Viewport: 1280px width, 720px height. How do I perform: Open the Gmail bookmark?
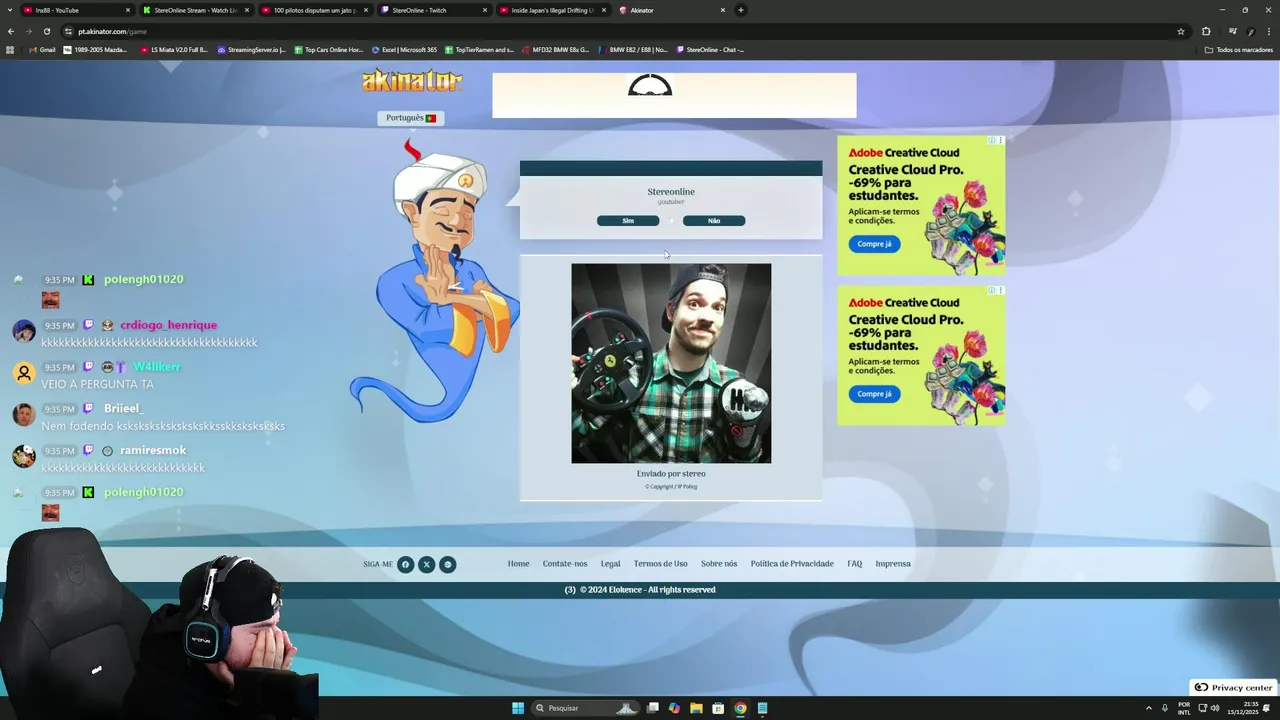(42, 50)
